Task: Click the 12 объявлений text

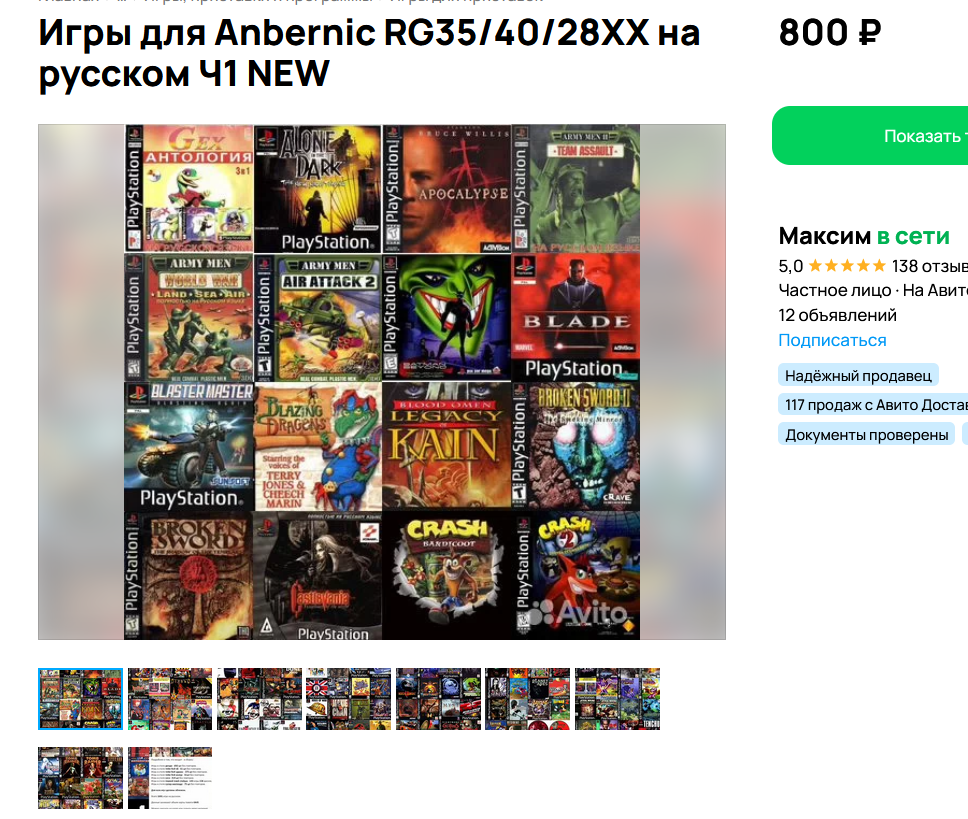Action: 837,315
